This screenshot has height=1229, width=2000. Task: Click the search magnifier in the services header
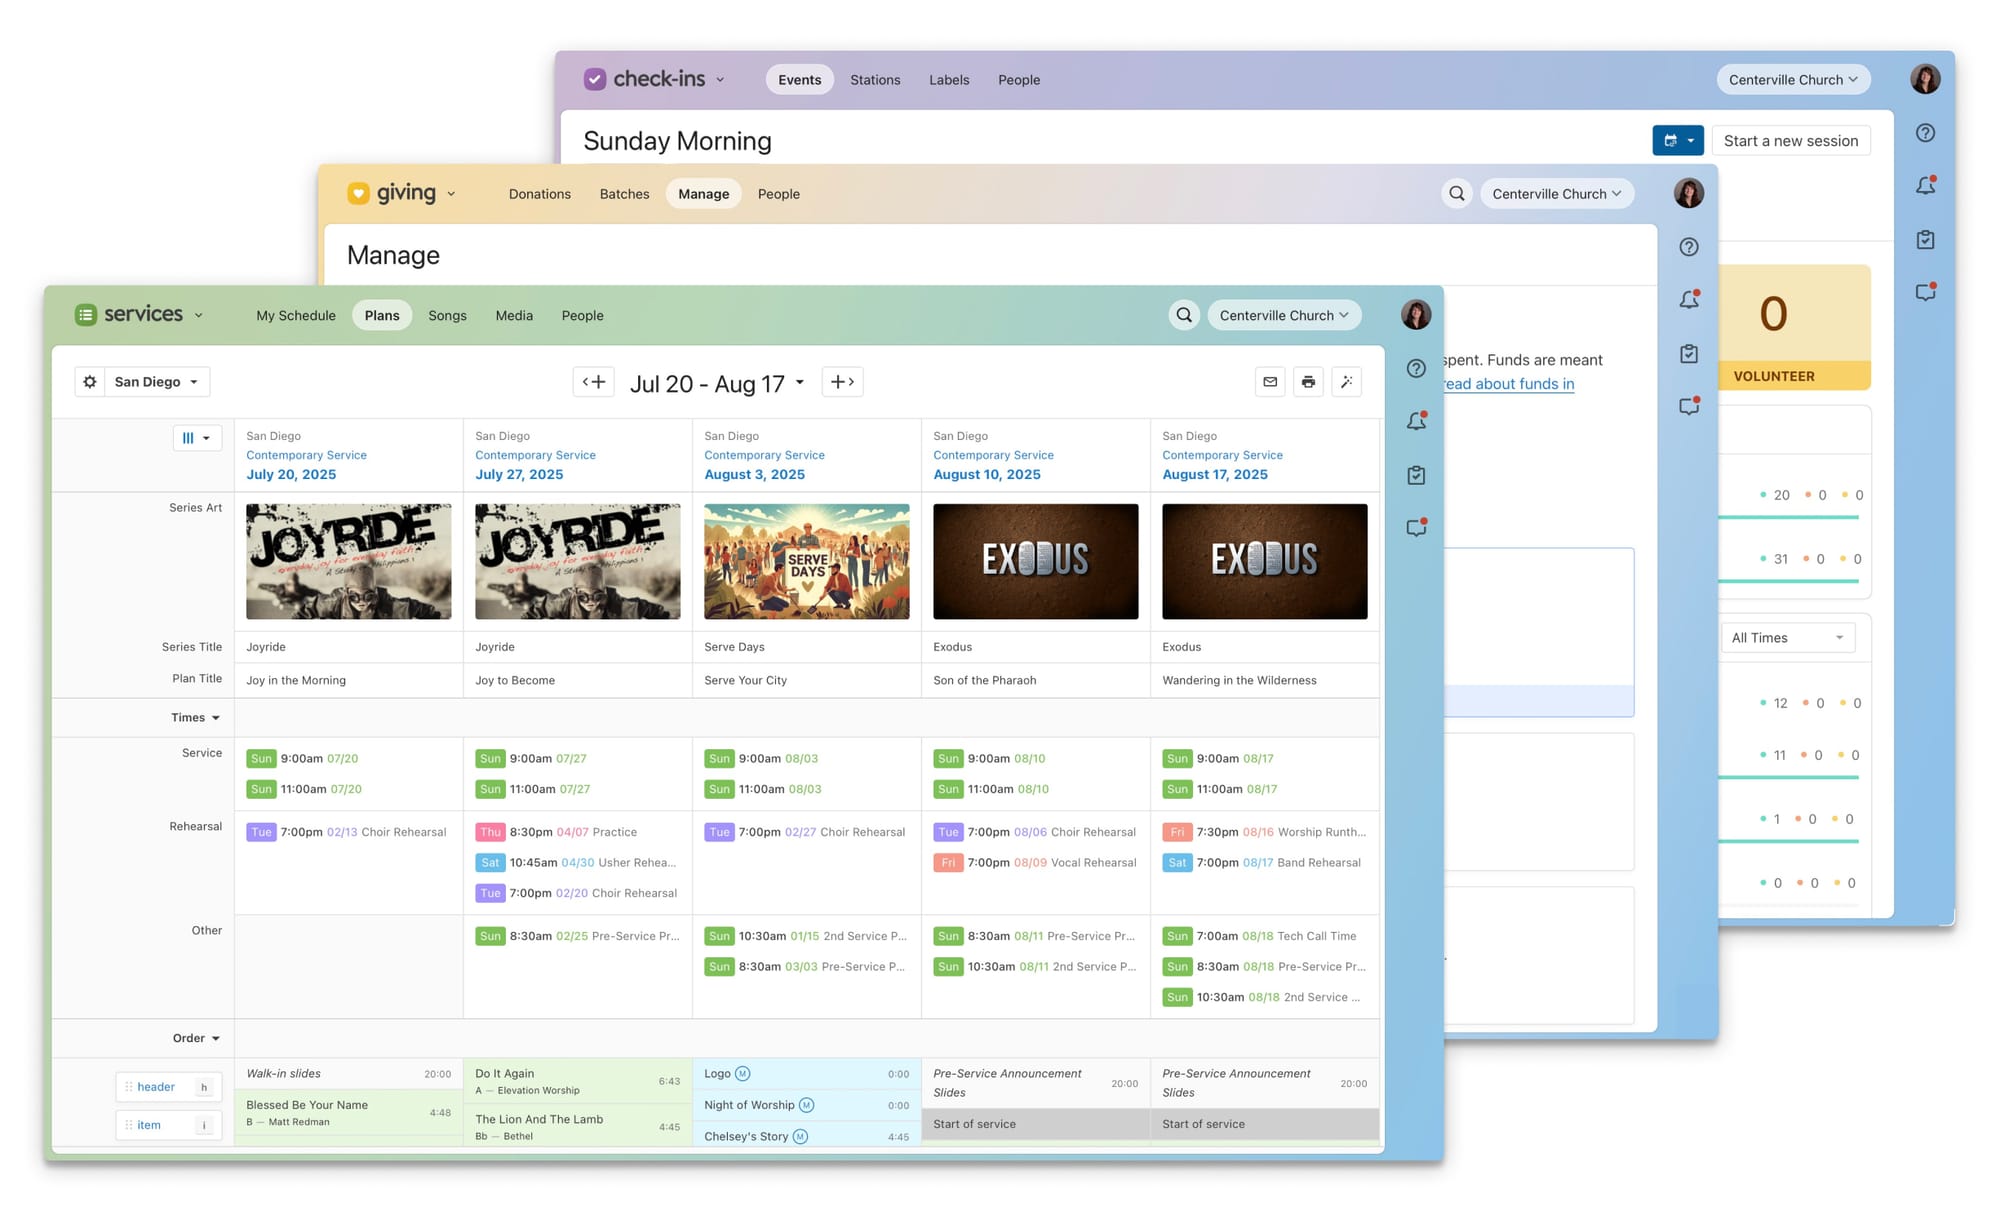(x=1184, y=315)
